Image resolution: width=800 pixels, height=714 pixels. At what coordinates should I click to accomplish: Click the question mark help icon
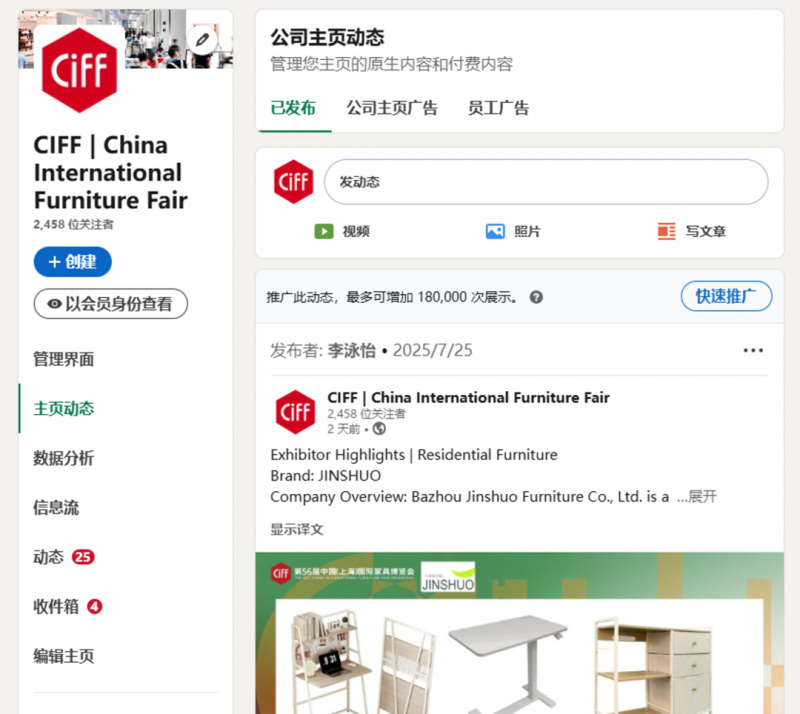point(536,297)
